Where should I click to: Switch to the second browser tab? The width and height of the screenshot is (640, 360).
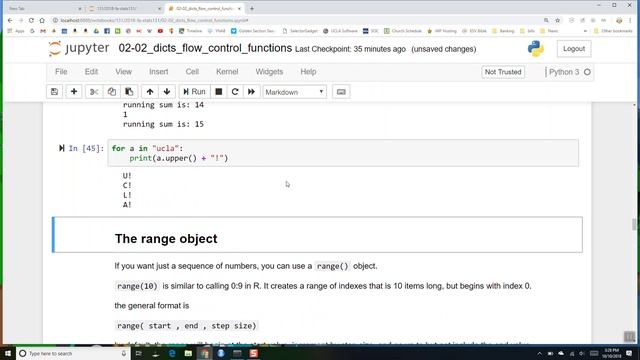tap(124, 8)
